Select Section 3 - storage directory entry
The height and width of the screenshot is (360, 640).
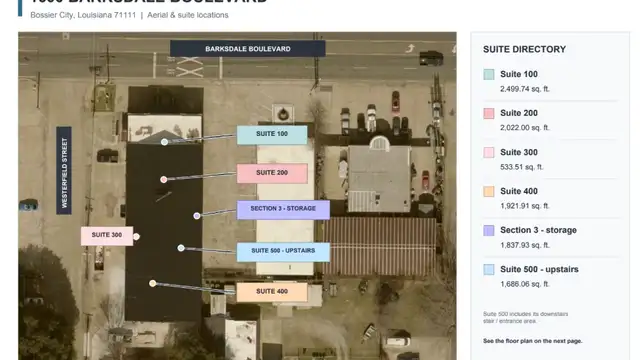tap(538, 230)
